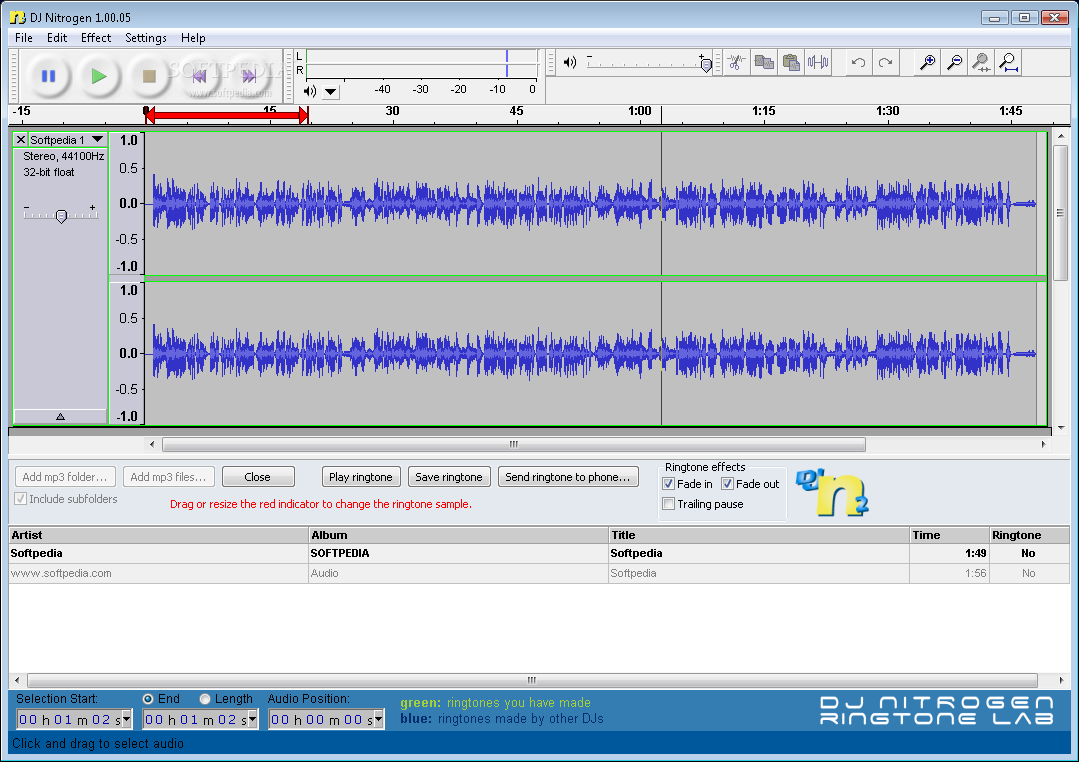The height and width of the screenshot is (762, 1079).
Task: Sort list by Artist column header
Action: coord(158,536)
